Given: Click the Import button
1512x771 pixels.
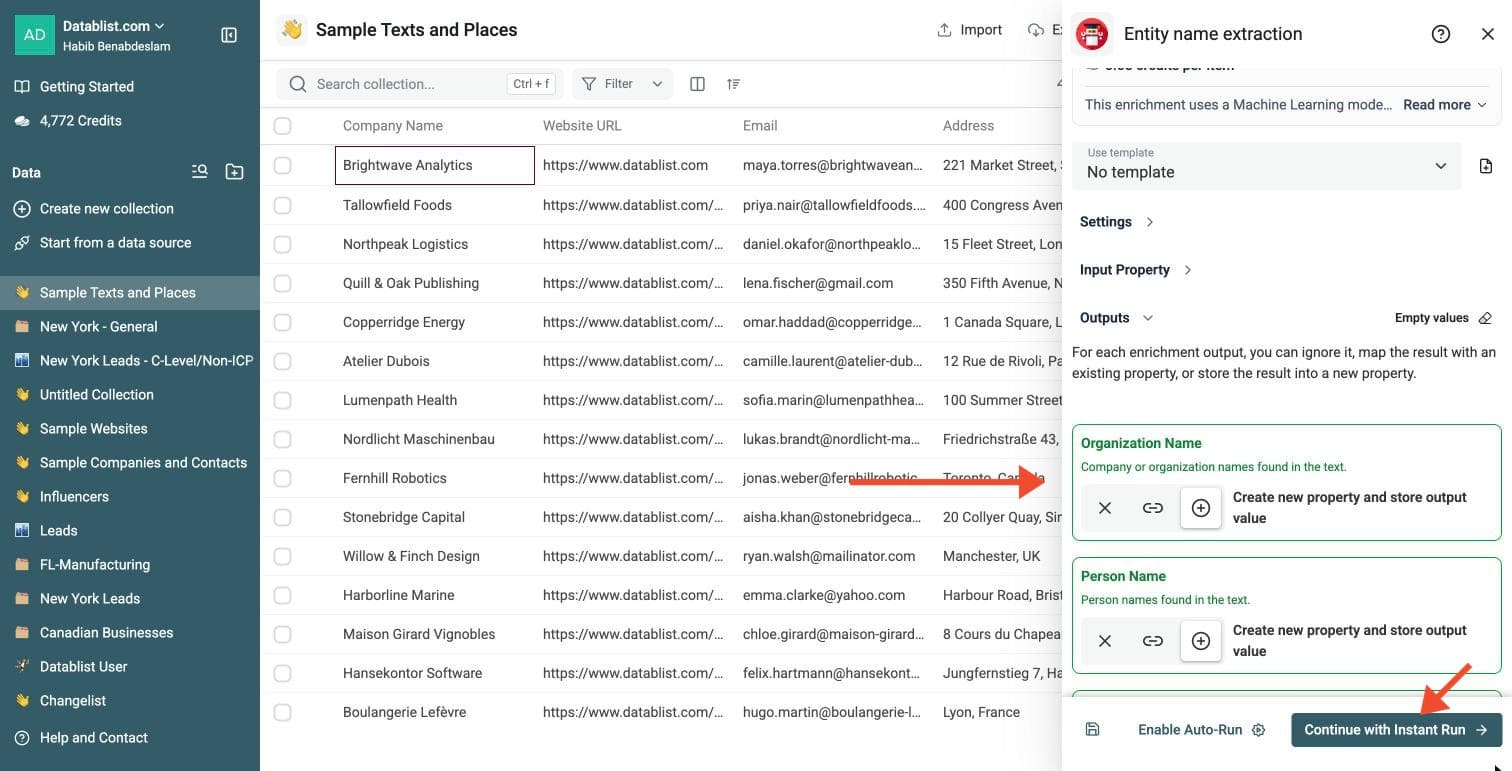Looking at the screenshot, I should (x=969, y=30).
